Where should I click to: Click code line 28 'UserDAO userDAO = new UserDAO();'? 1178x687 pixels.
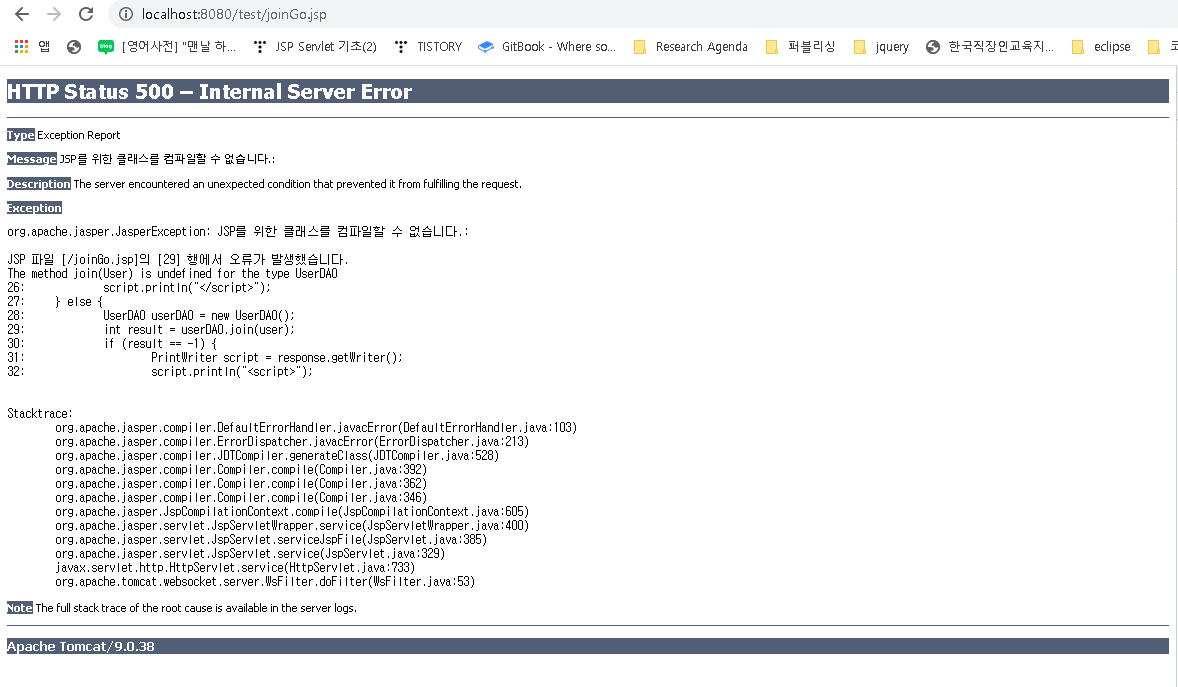pyautogui.click(x=198, y=316)
